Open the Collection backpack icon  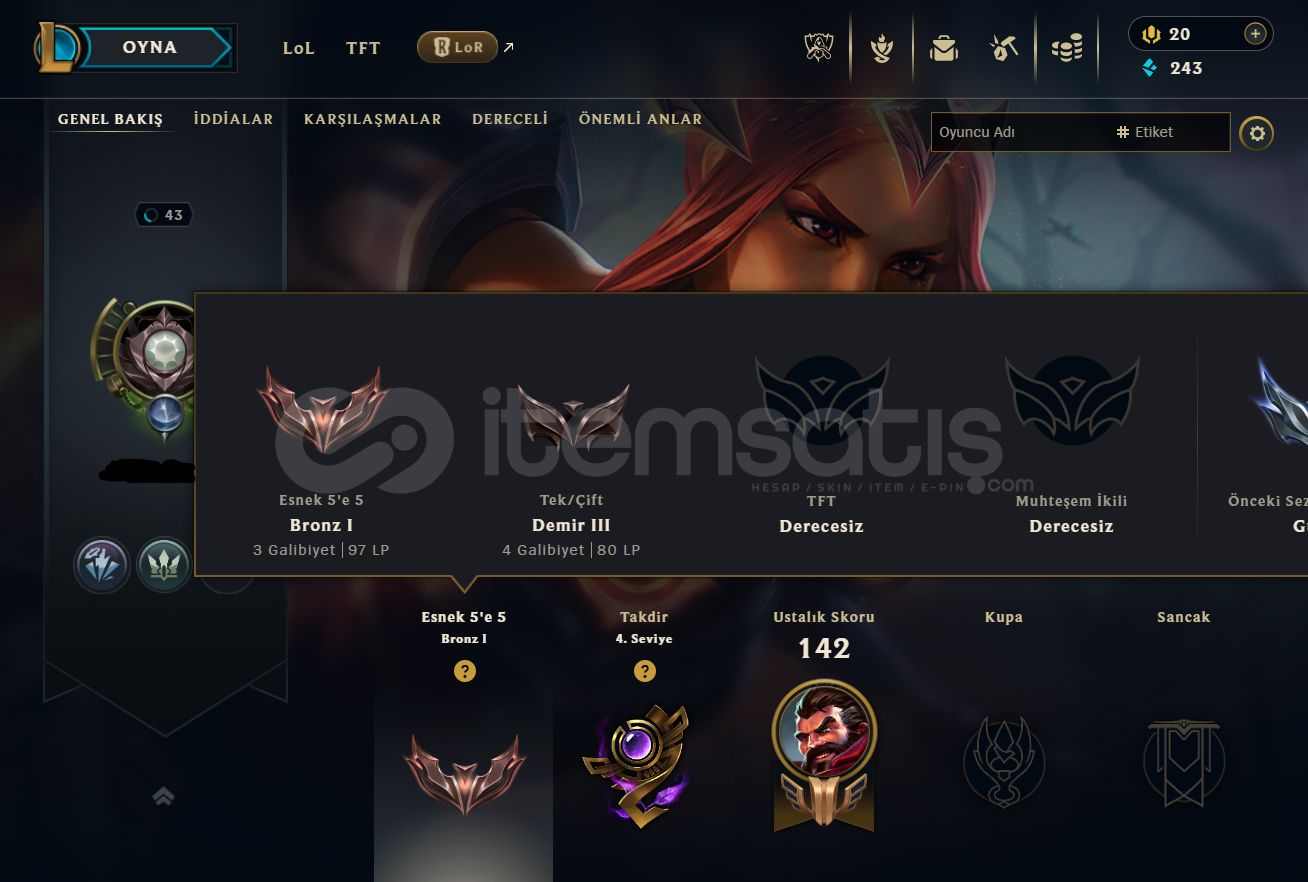click(943, 47)
